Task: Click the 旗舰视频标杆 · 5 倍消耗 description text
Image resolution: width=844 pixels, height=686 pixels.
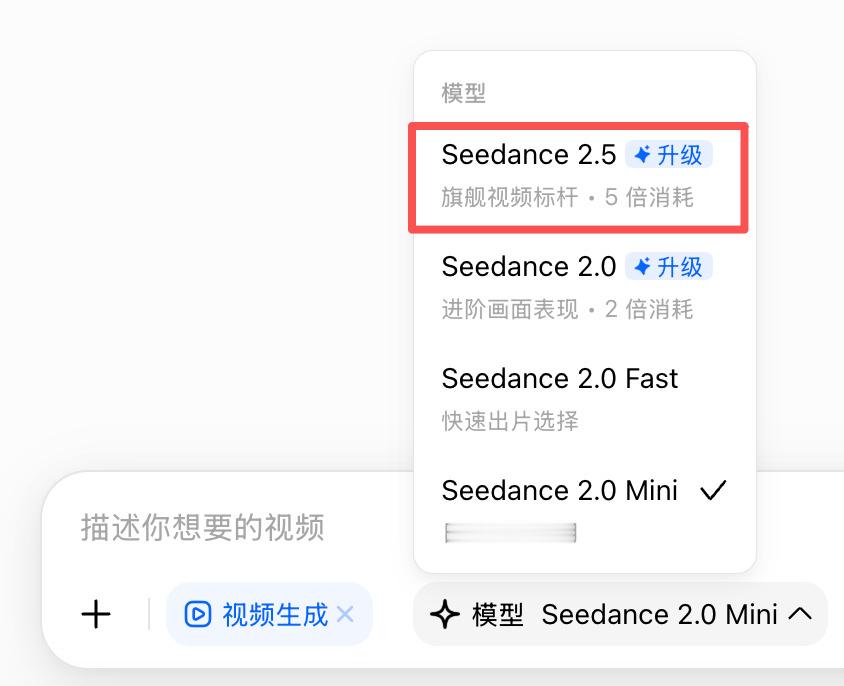Action: point(567,197)
